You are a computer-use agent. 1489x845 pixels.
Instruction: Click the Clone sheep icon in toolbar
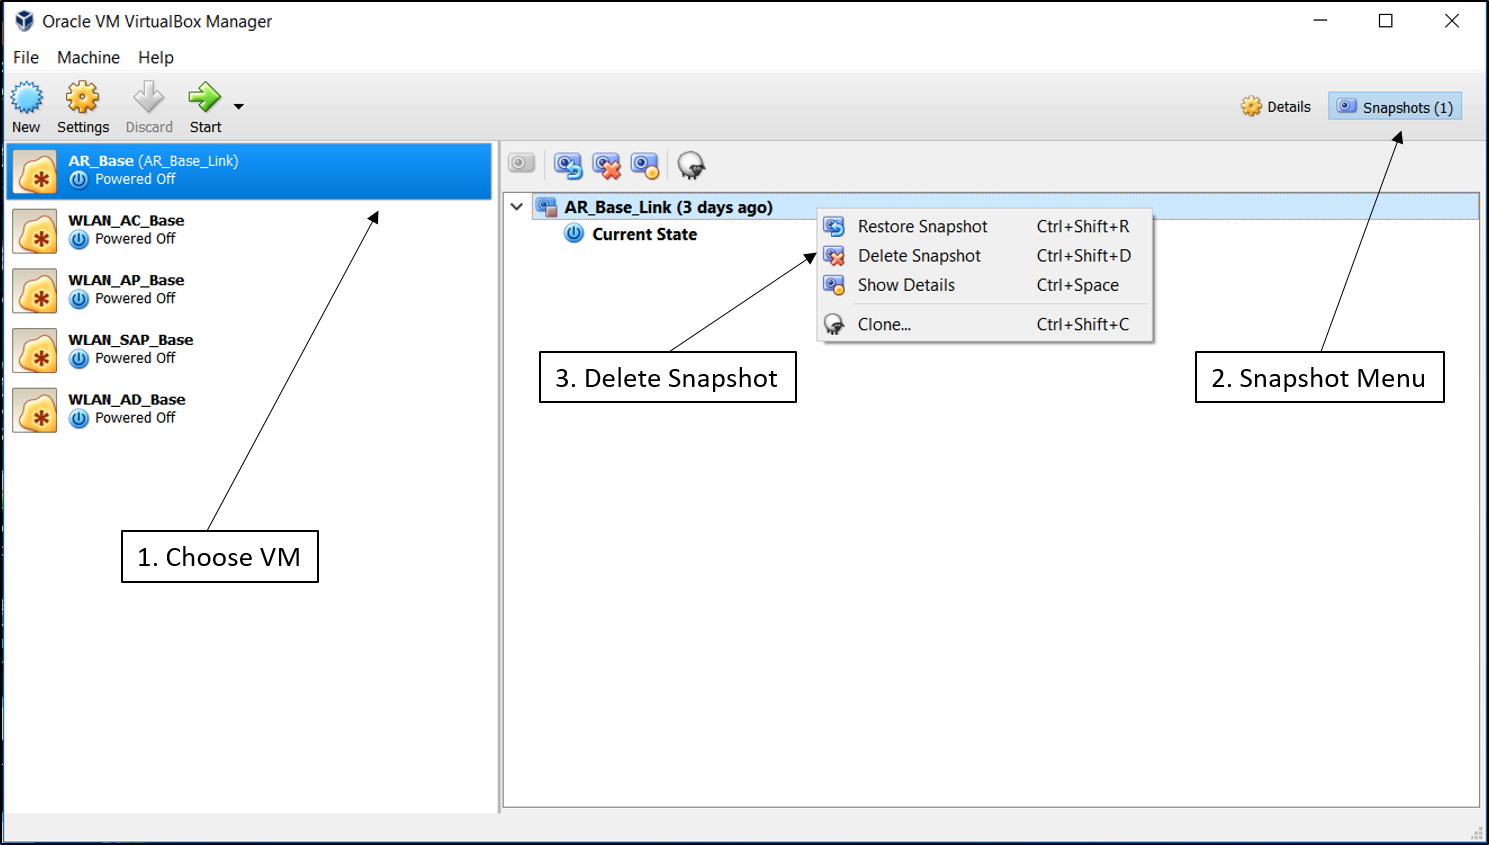tap(691, 165)
